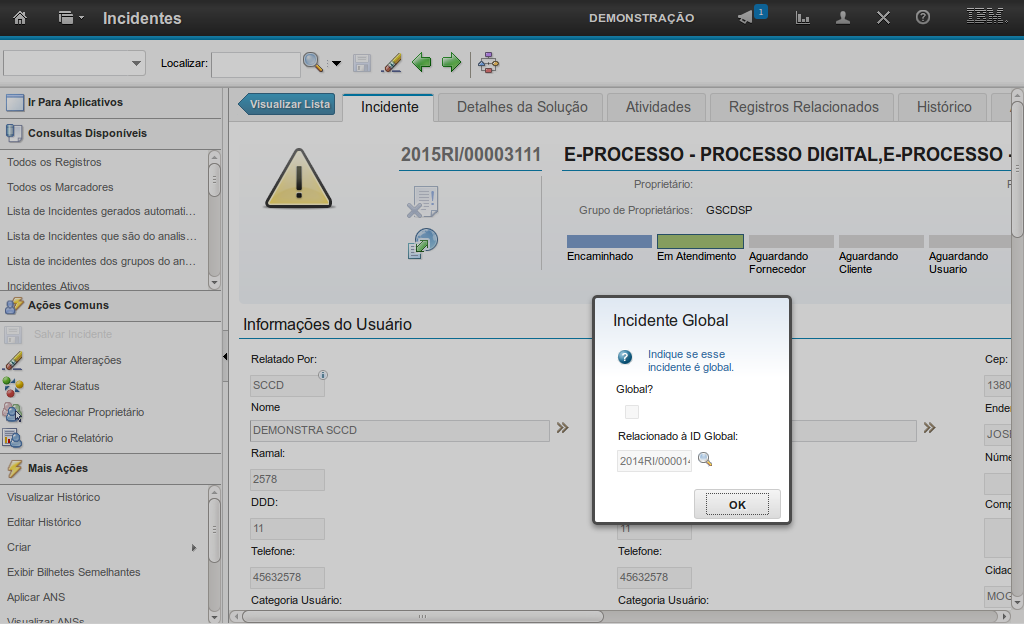1024x624 pixels.
Task: Click the workflow routing toolbar icon
Action: pyautogui.click(x=489, y=63)
